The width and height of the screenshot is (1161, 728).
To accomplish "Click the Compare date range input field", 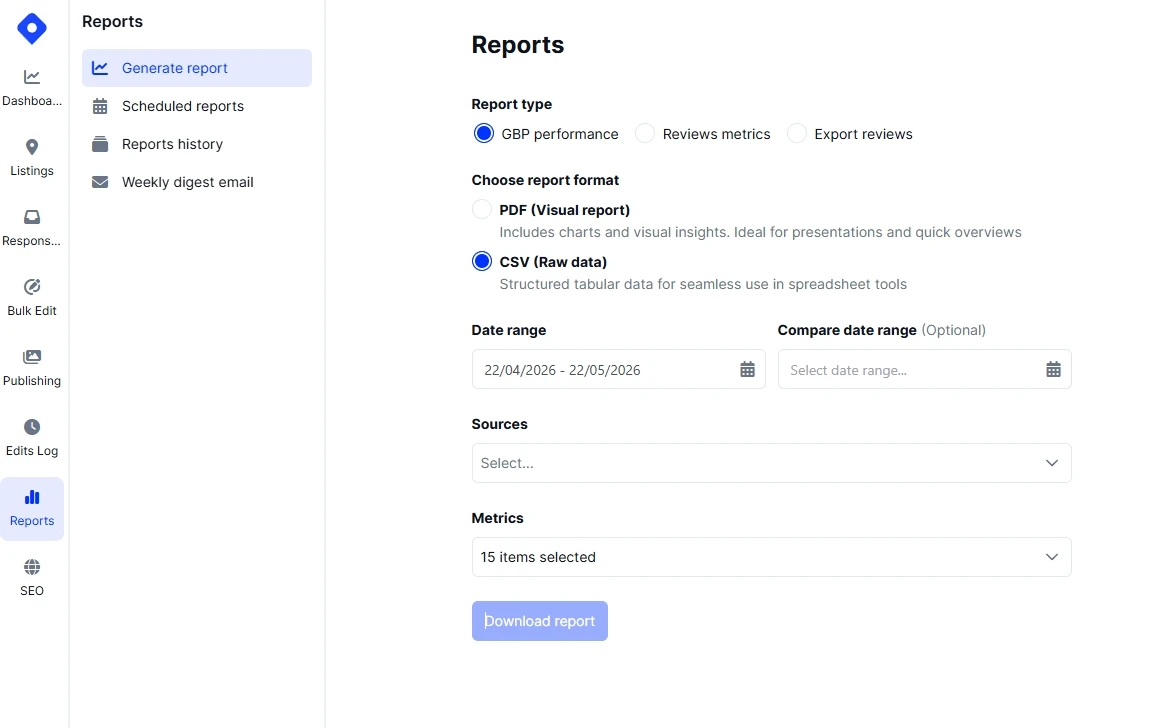I will (924, 370).
